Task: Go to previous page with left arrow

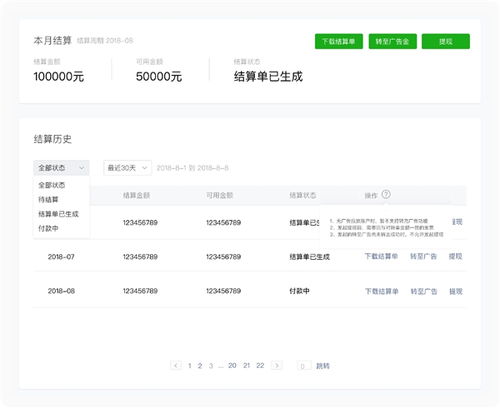Action: click(x=176, y=365)
